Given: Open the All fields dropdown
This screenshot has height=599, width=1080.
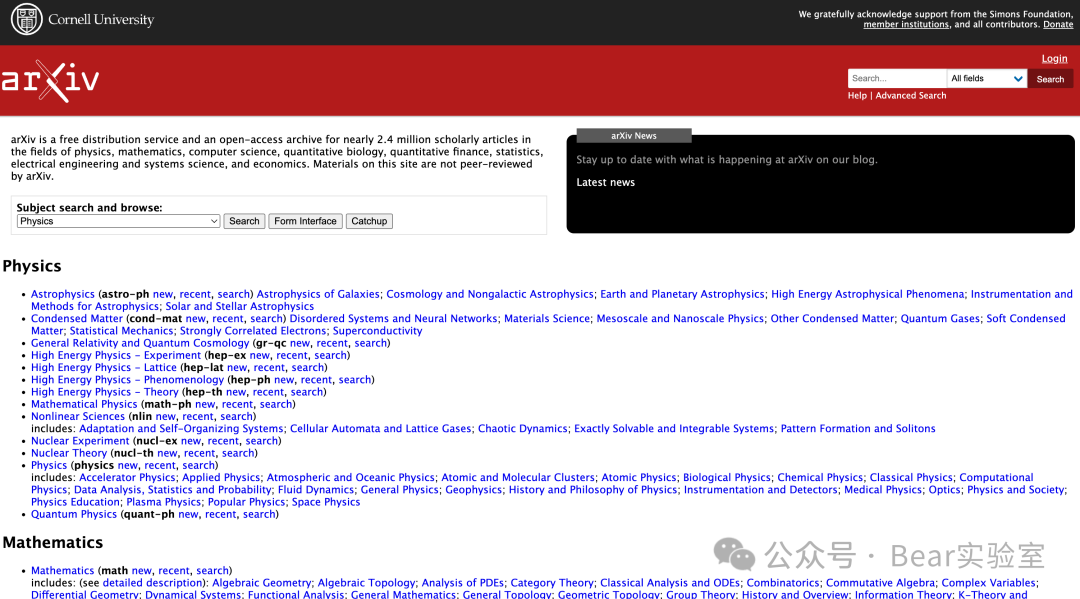Looking at the screenshot, I should 986,79.
